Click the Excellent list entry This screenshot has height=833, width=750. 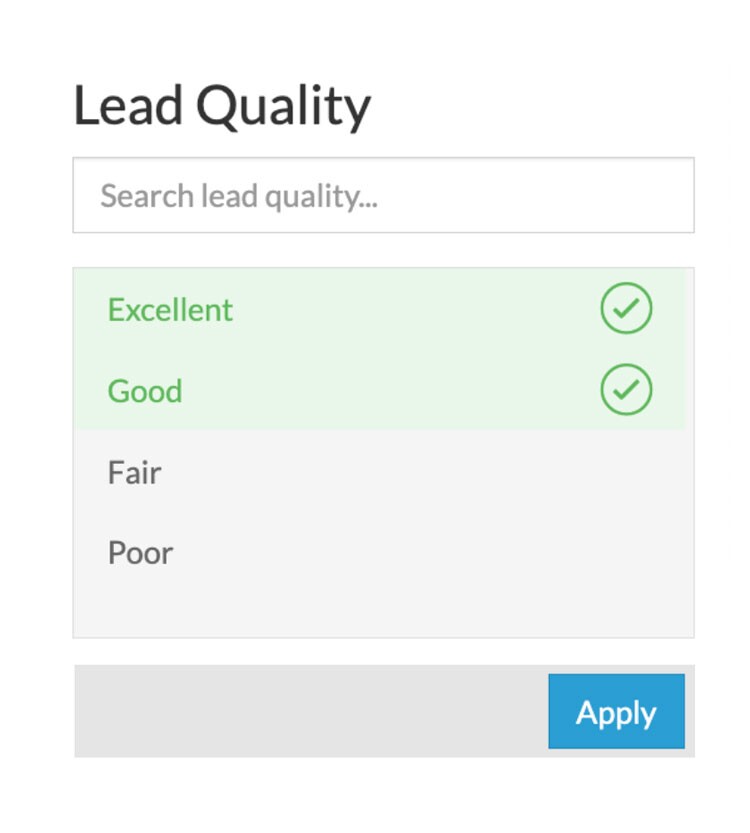168,309
